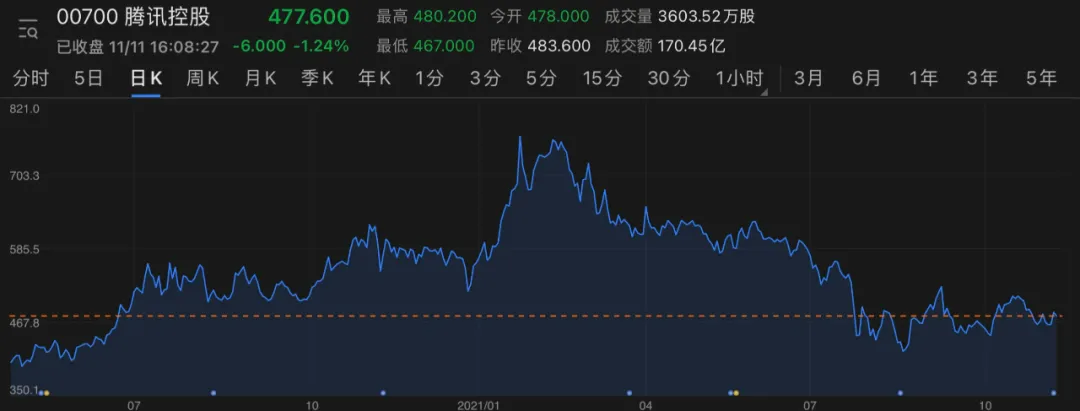Viewport: 1080px width, 411px height.
Task: Select the 1分 interval tab
Action: [429, 78]
